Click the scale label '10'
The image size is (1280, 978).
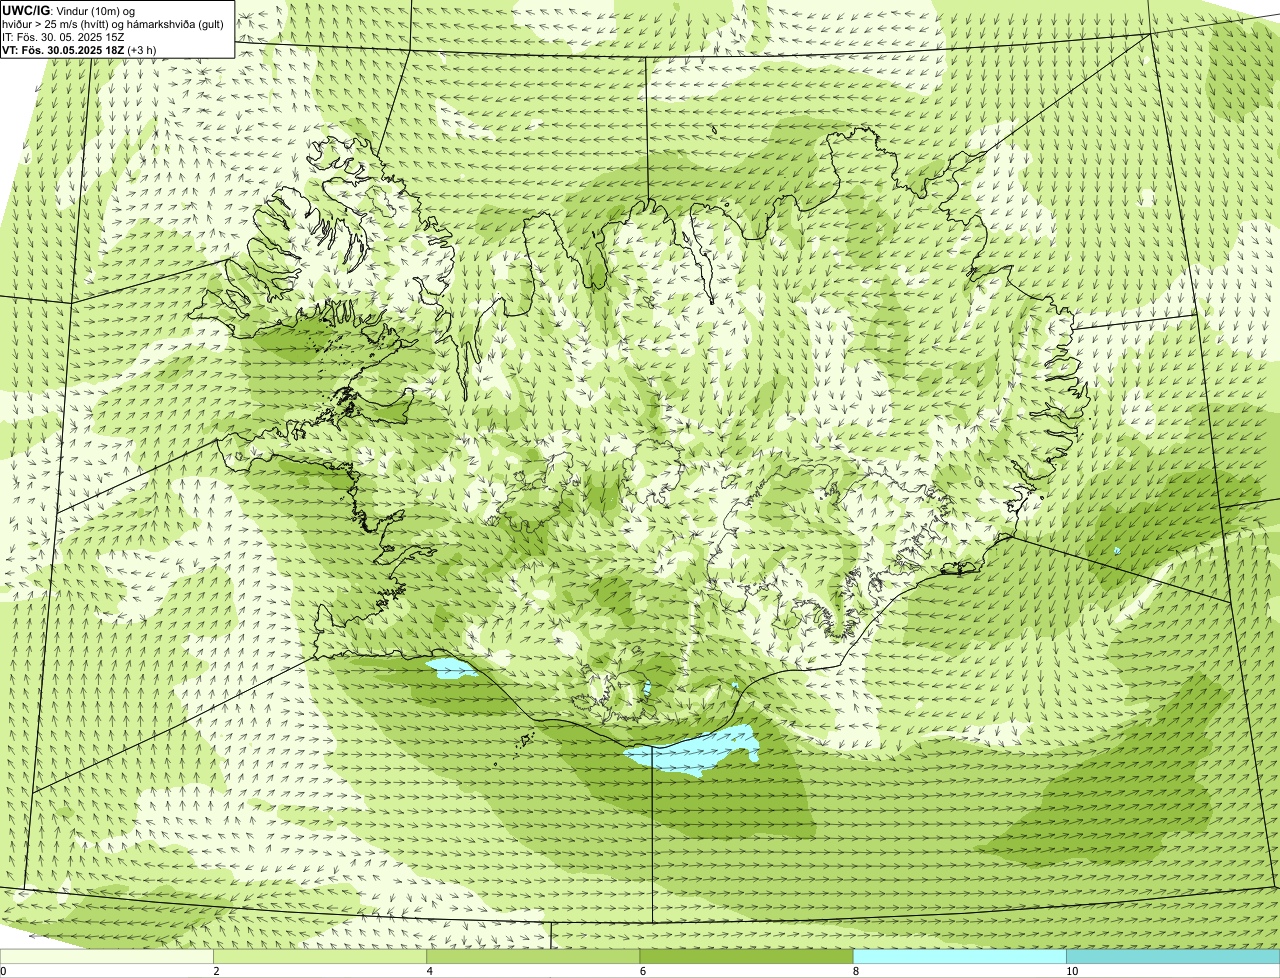[1072, 971]
